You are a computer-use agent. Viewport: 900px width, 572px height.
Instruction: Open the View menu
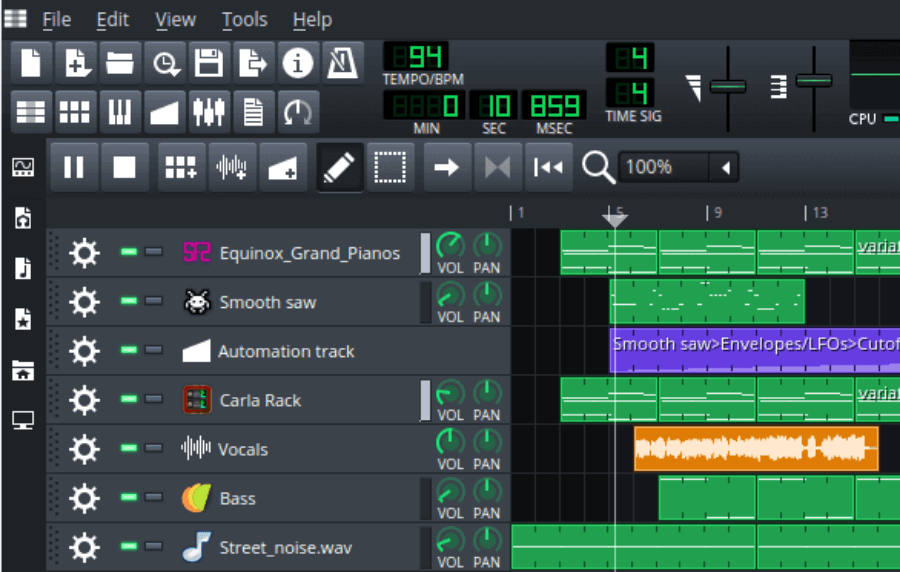click(175, 19)
